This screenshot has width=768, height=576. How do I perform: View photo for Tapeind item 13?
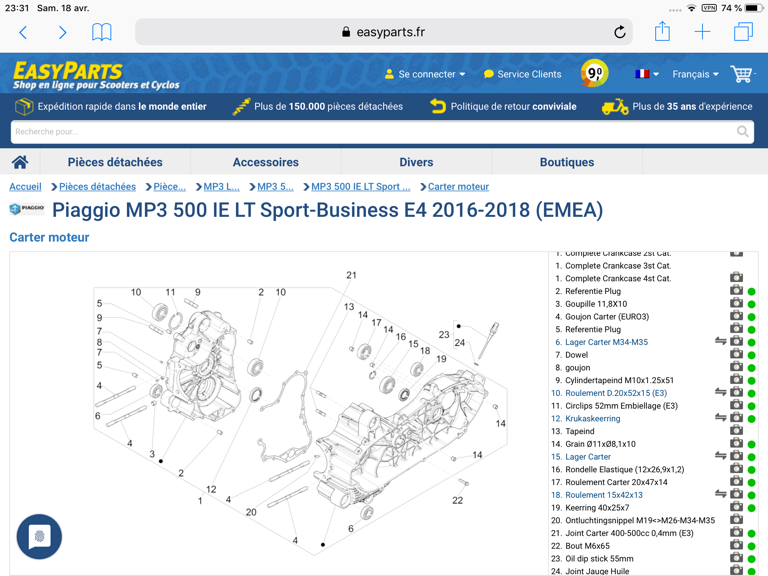tap(736, 430)
